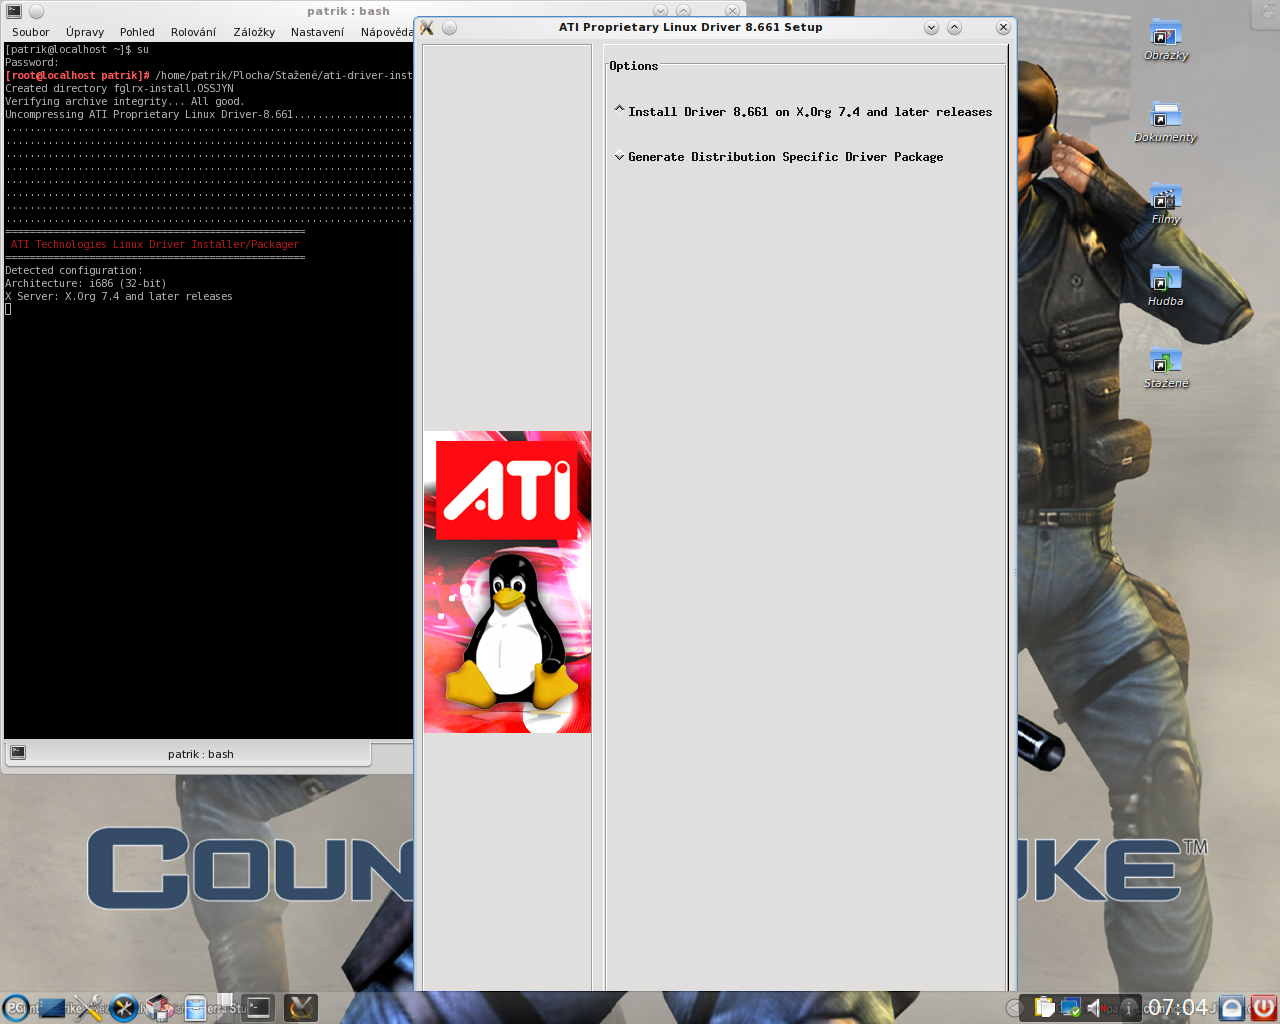
Task: Click the info notification tray icon
Action: pyautogui.click(x=1129, y=1008)
